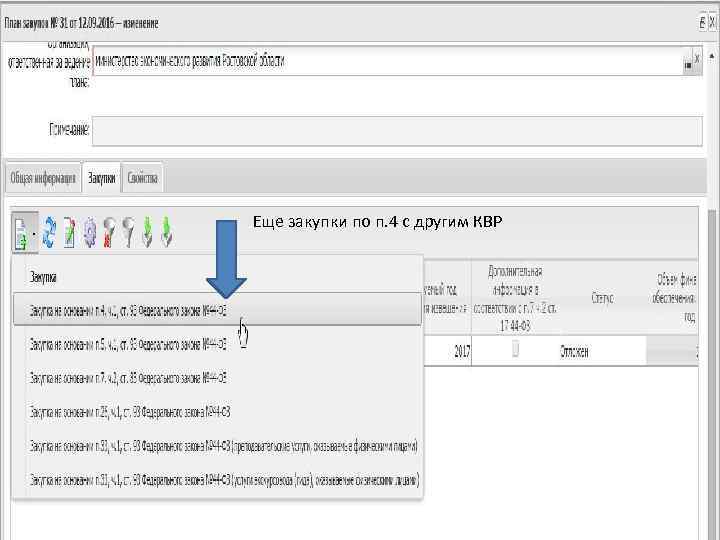Viewport: 720px width, 540px height.
Task: Clear the organization field with X button
Action: [697, 59]
